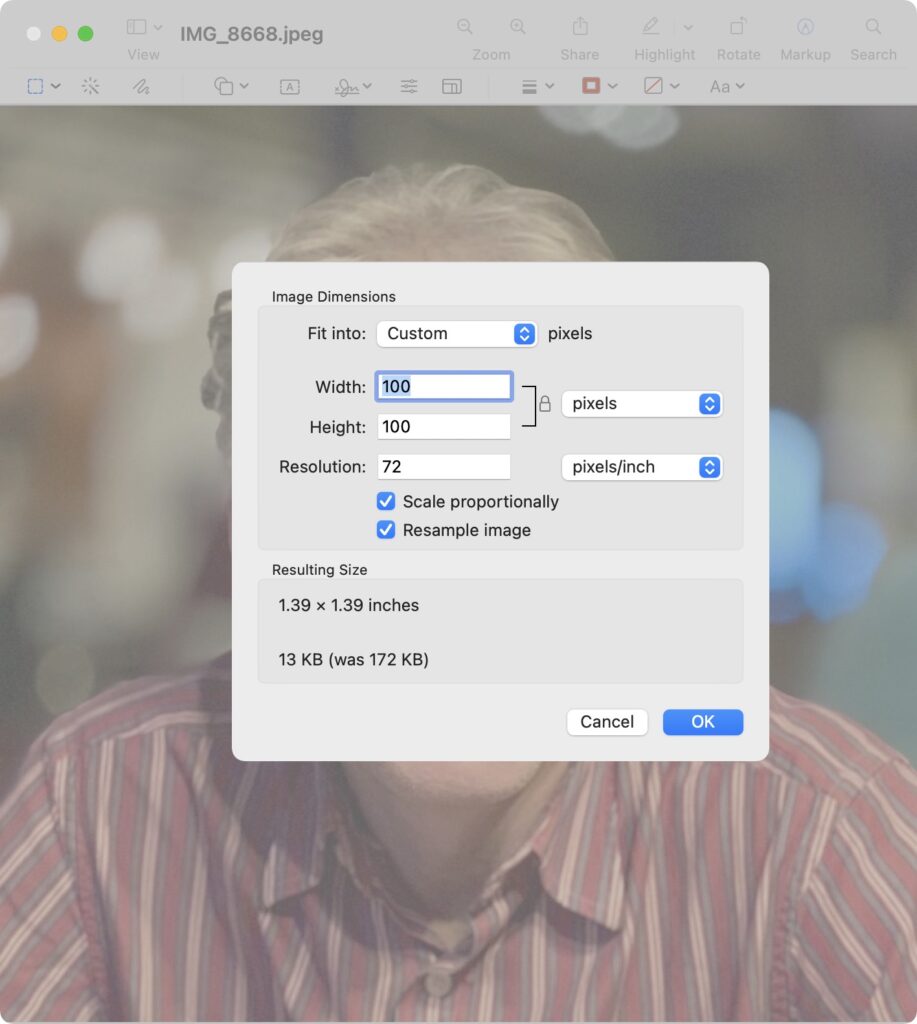
Task: Click the OK button
Action: 702,722
